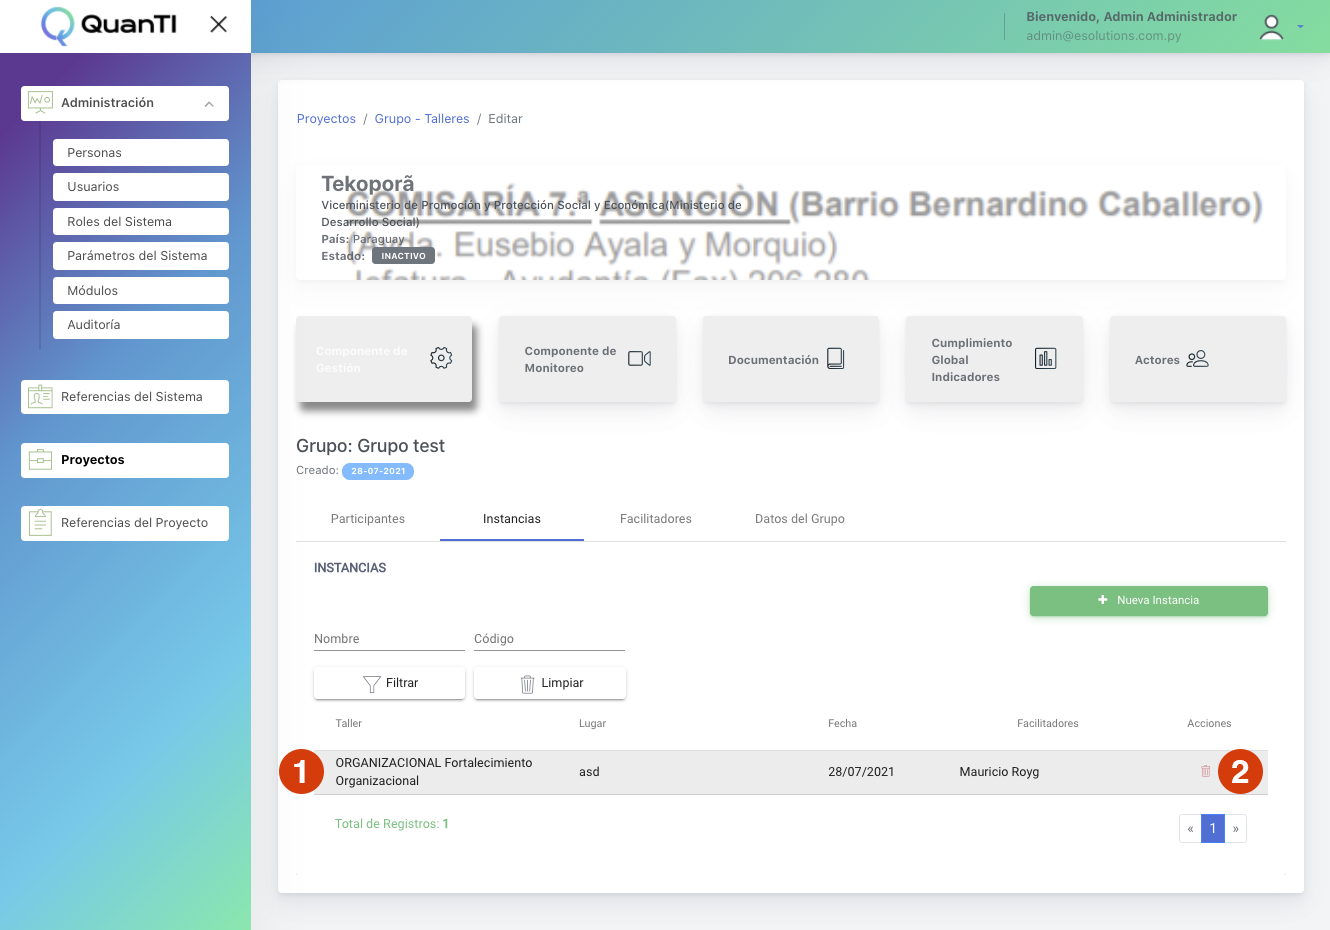Select the Instancias tab
Image resolution: width=1330 pixels, height=930 pixels.
click(x=512, y=519)
